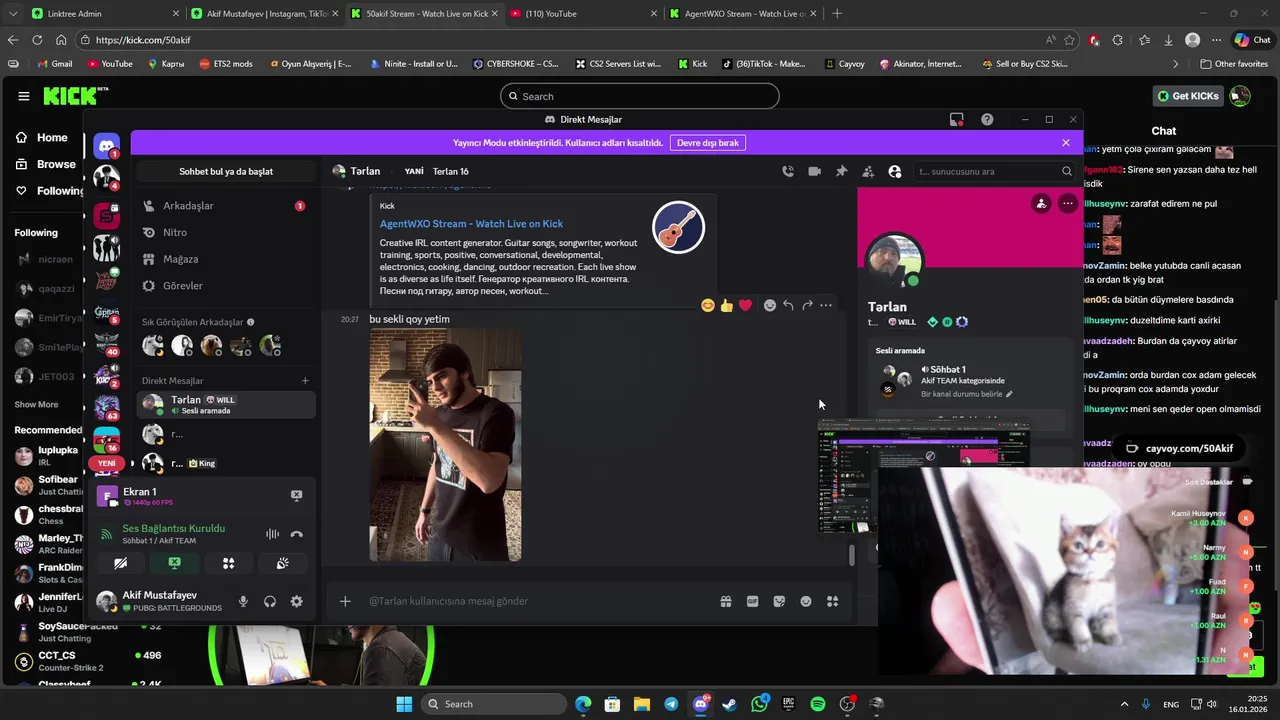The width and height of the screenshot is (1280, 720).
Task: Open Discord inbox icon in title bar
Action: pyautogui.click(x=956, y=119)
